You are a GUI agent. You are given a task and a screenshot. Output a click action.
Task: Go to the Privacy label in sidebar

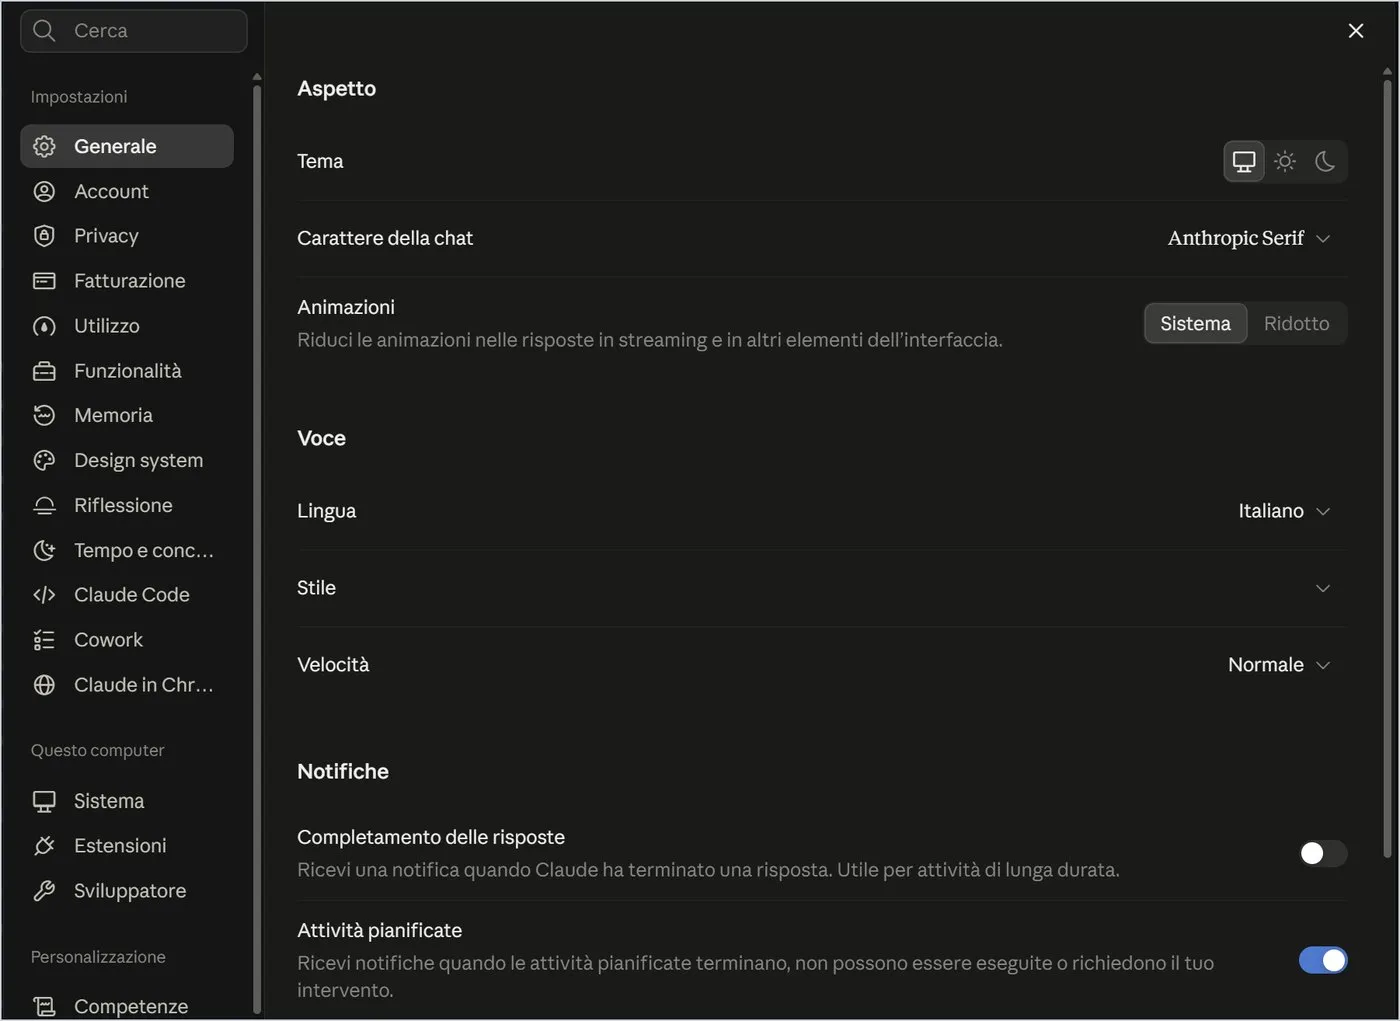106,236
